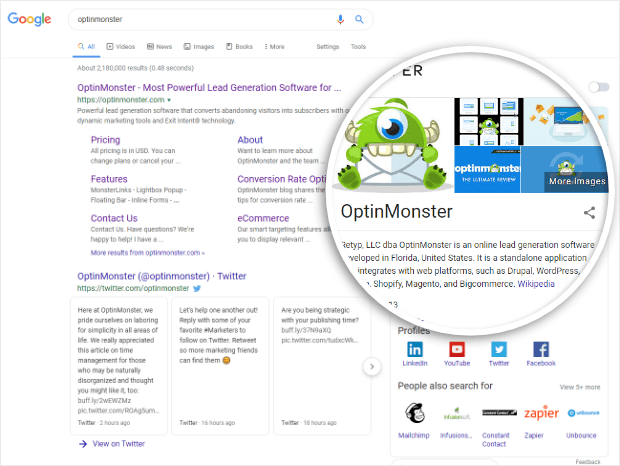
Task: Open the Features sitelink
Action: pos(109,179)
